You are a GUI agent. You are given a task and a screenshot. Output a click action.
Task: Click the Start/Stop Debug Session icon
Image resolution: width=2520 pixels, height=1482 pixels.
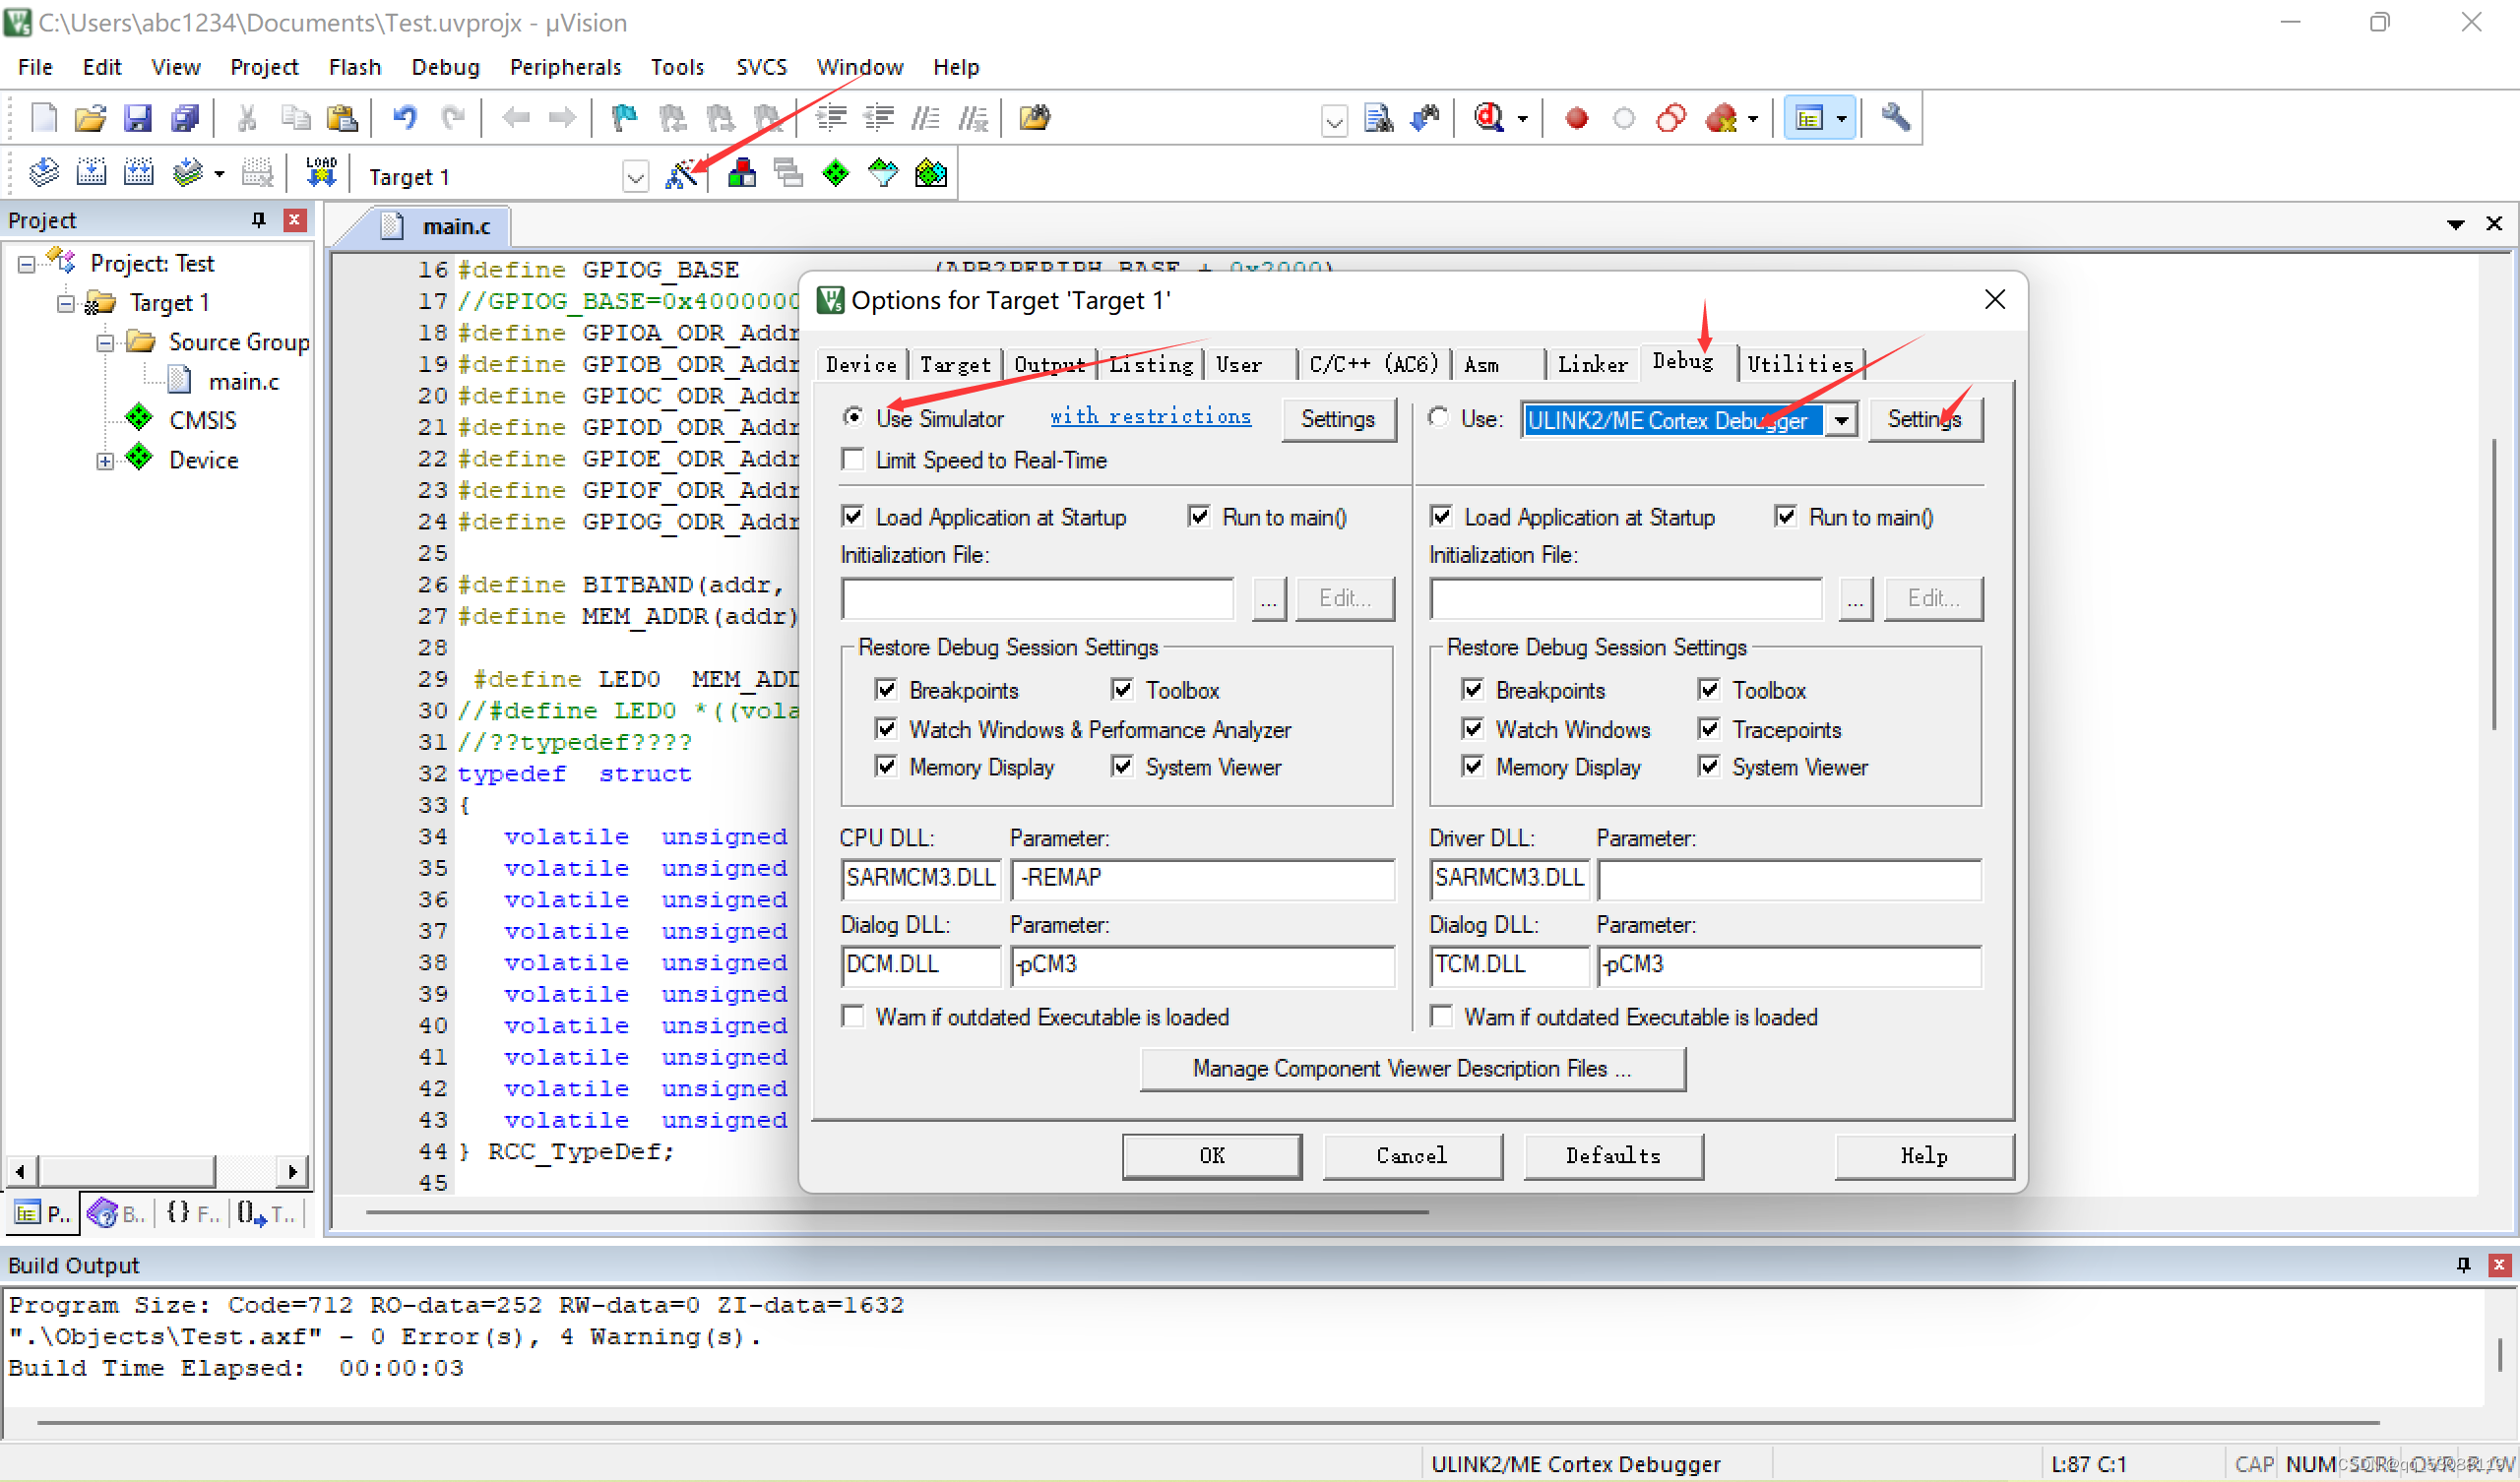click(x=1488, y=118)
